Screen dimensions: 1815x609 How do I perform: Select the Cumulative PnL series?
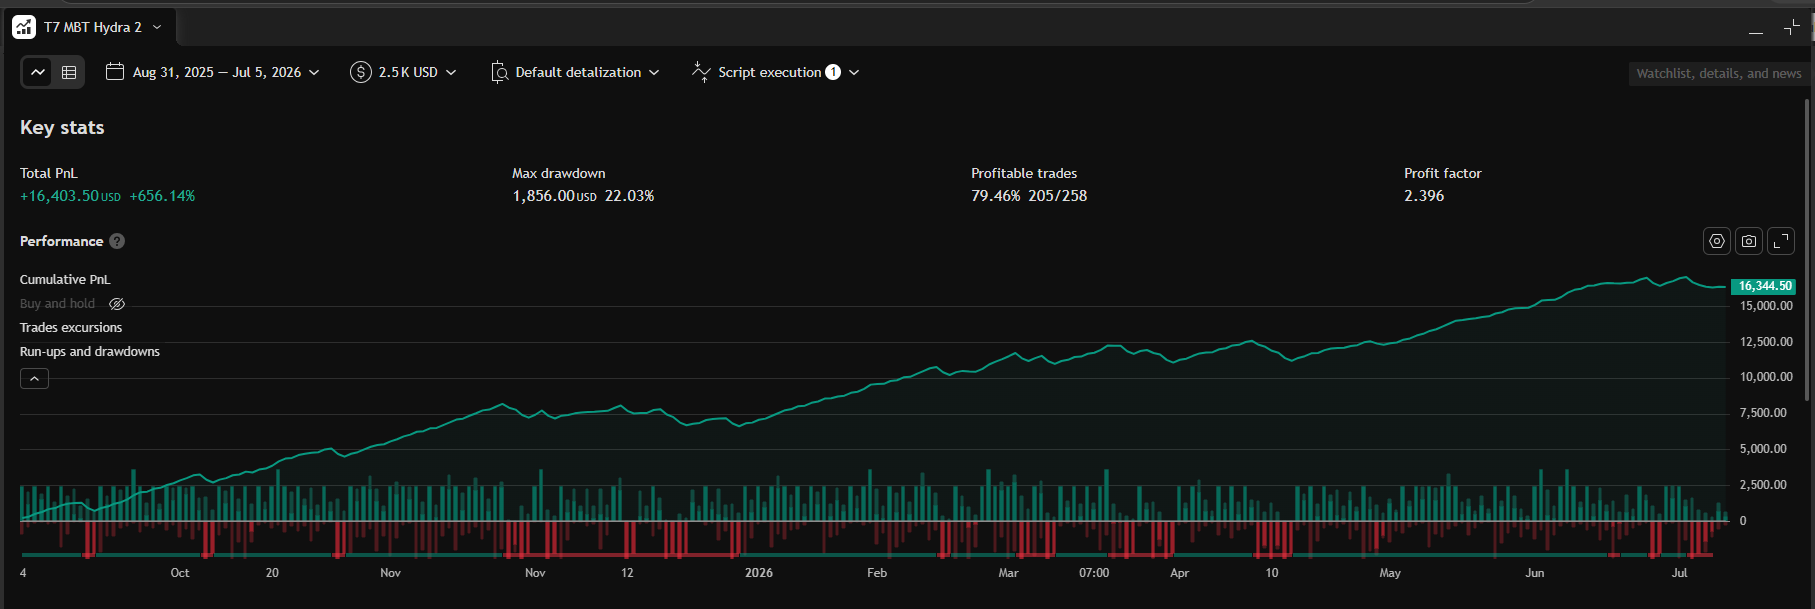65,279
